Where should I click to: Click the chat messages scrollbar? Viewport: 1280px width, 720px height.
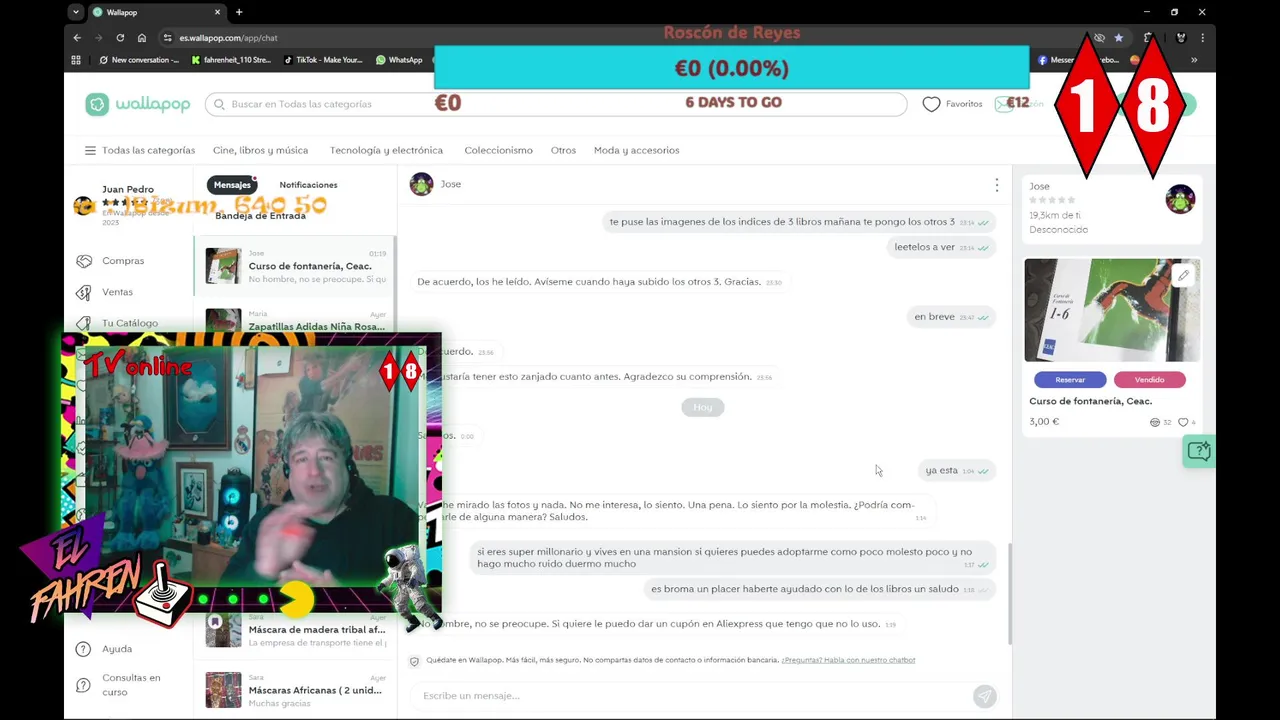[1008, 593]
